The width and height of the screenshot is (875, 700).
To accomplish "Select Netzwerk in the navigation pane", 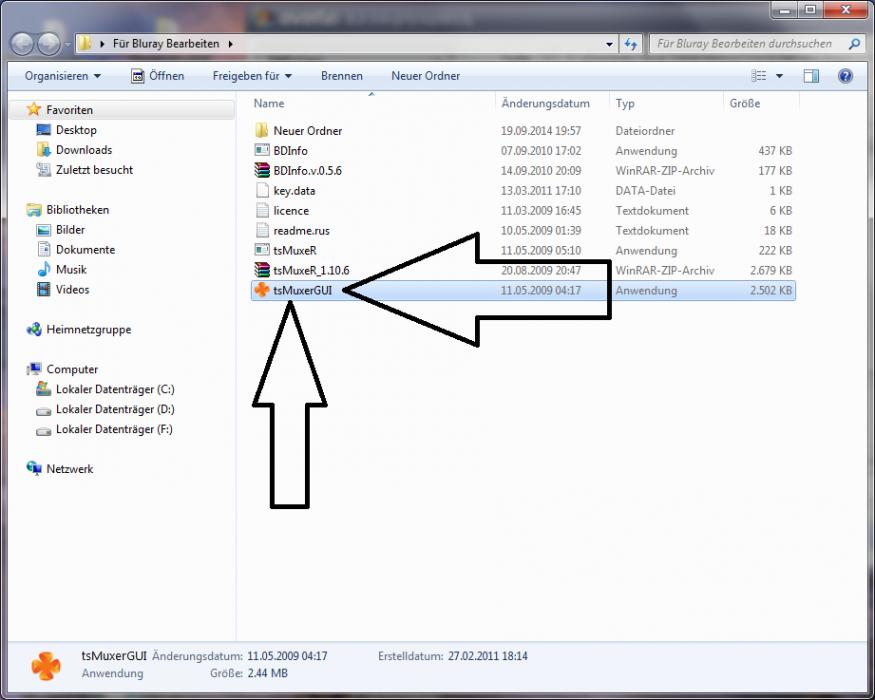I will [x=70, y=469].
